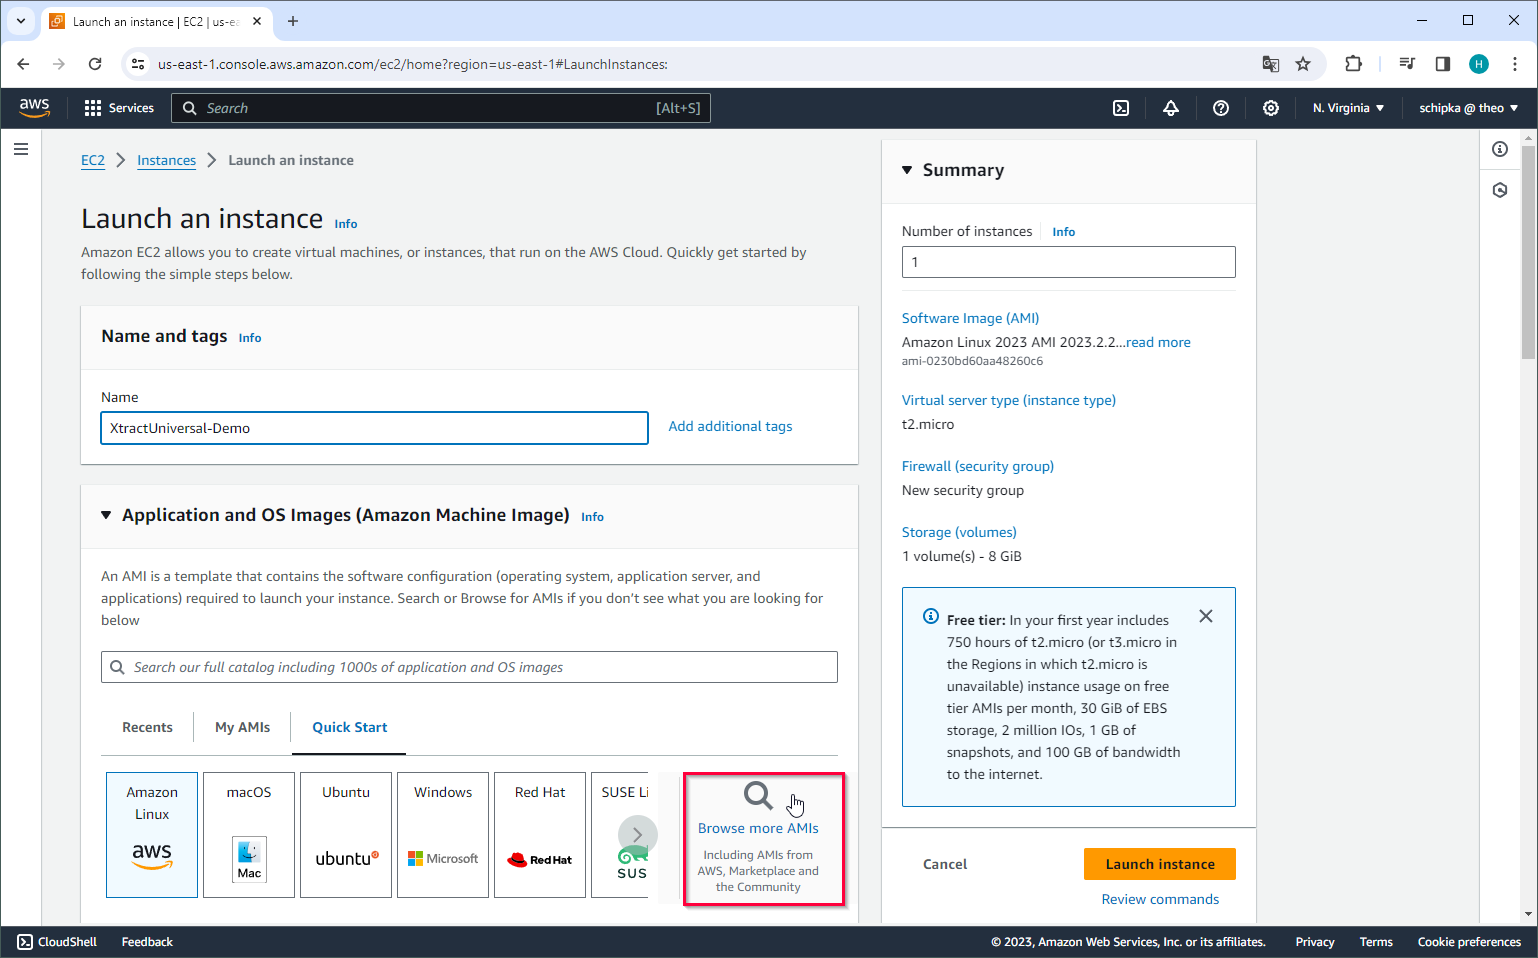1538x958 pixels.
Task: Open Software Image (AMI) summary link
Action: pyautogui.click(x=970, y=318)
